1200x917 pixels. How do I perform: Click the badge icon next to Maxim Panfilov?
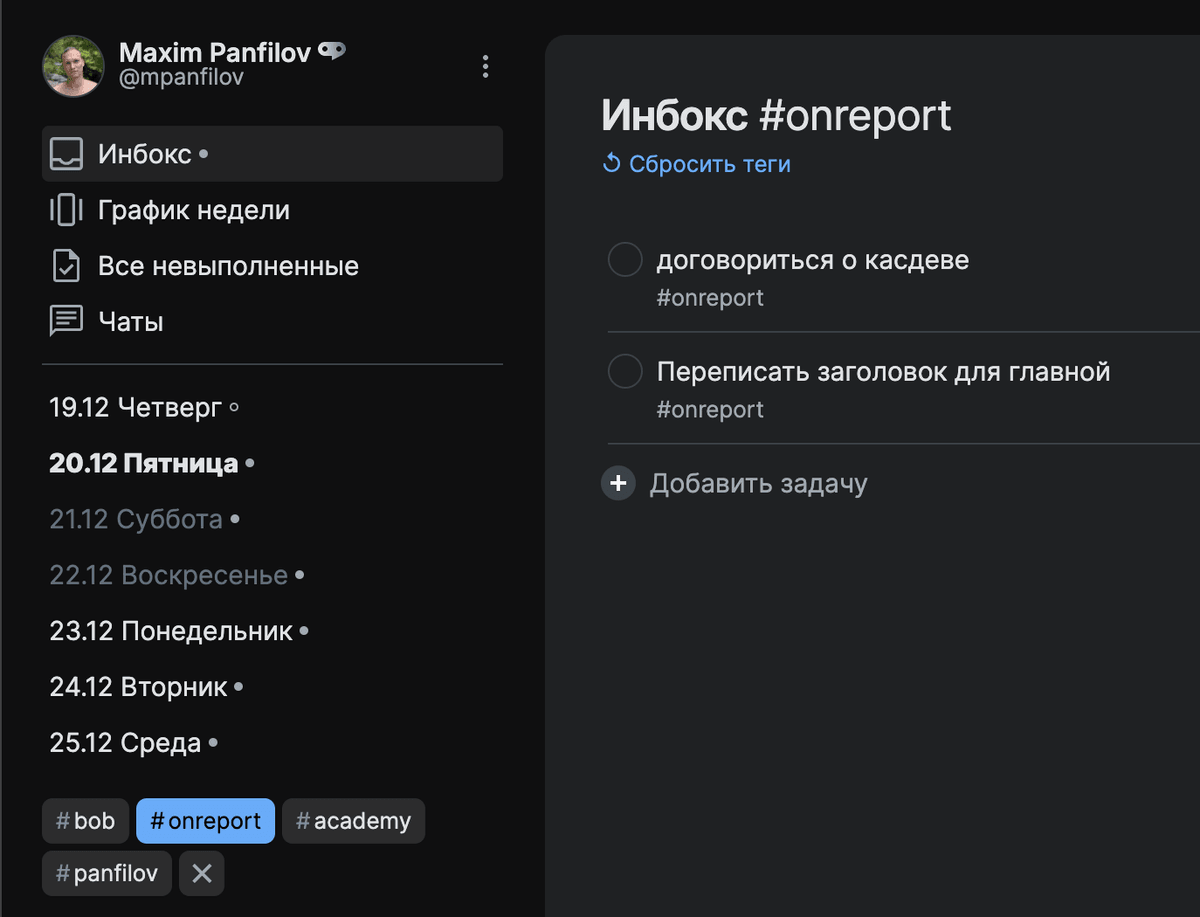click(x=332, y=48)
